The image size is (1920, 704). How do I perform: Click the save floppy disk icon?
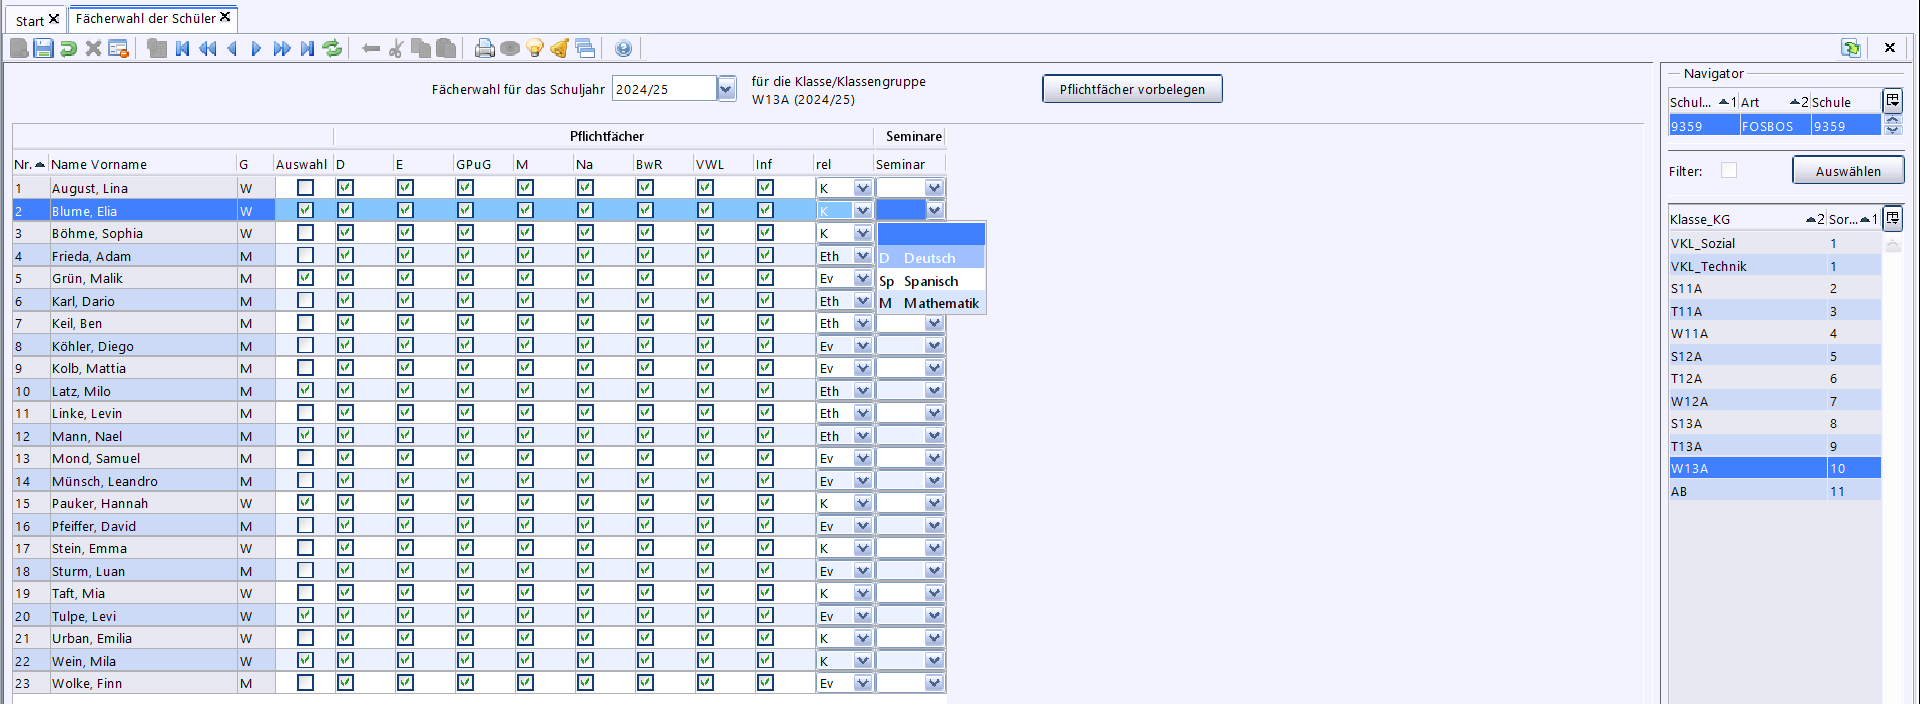point(43,48)
